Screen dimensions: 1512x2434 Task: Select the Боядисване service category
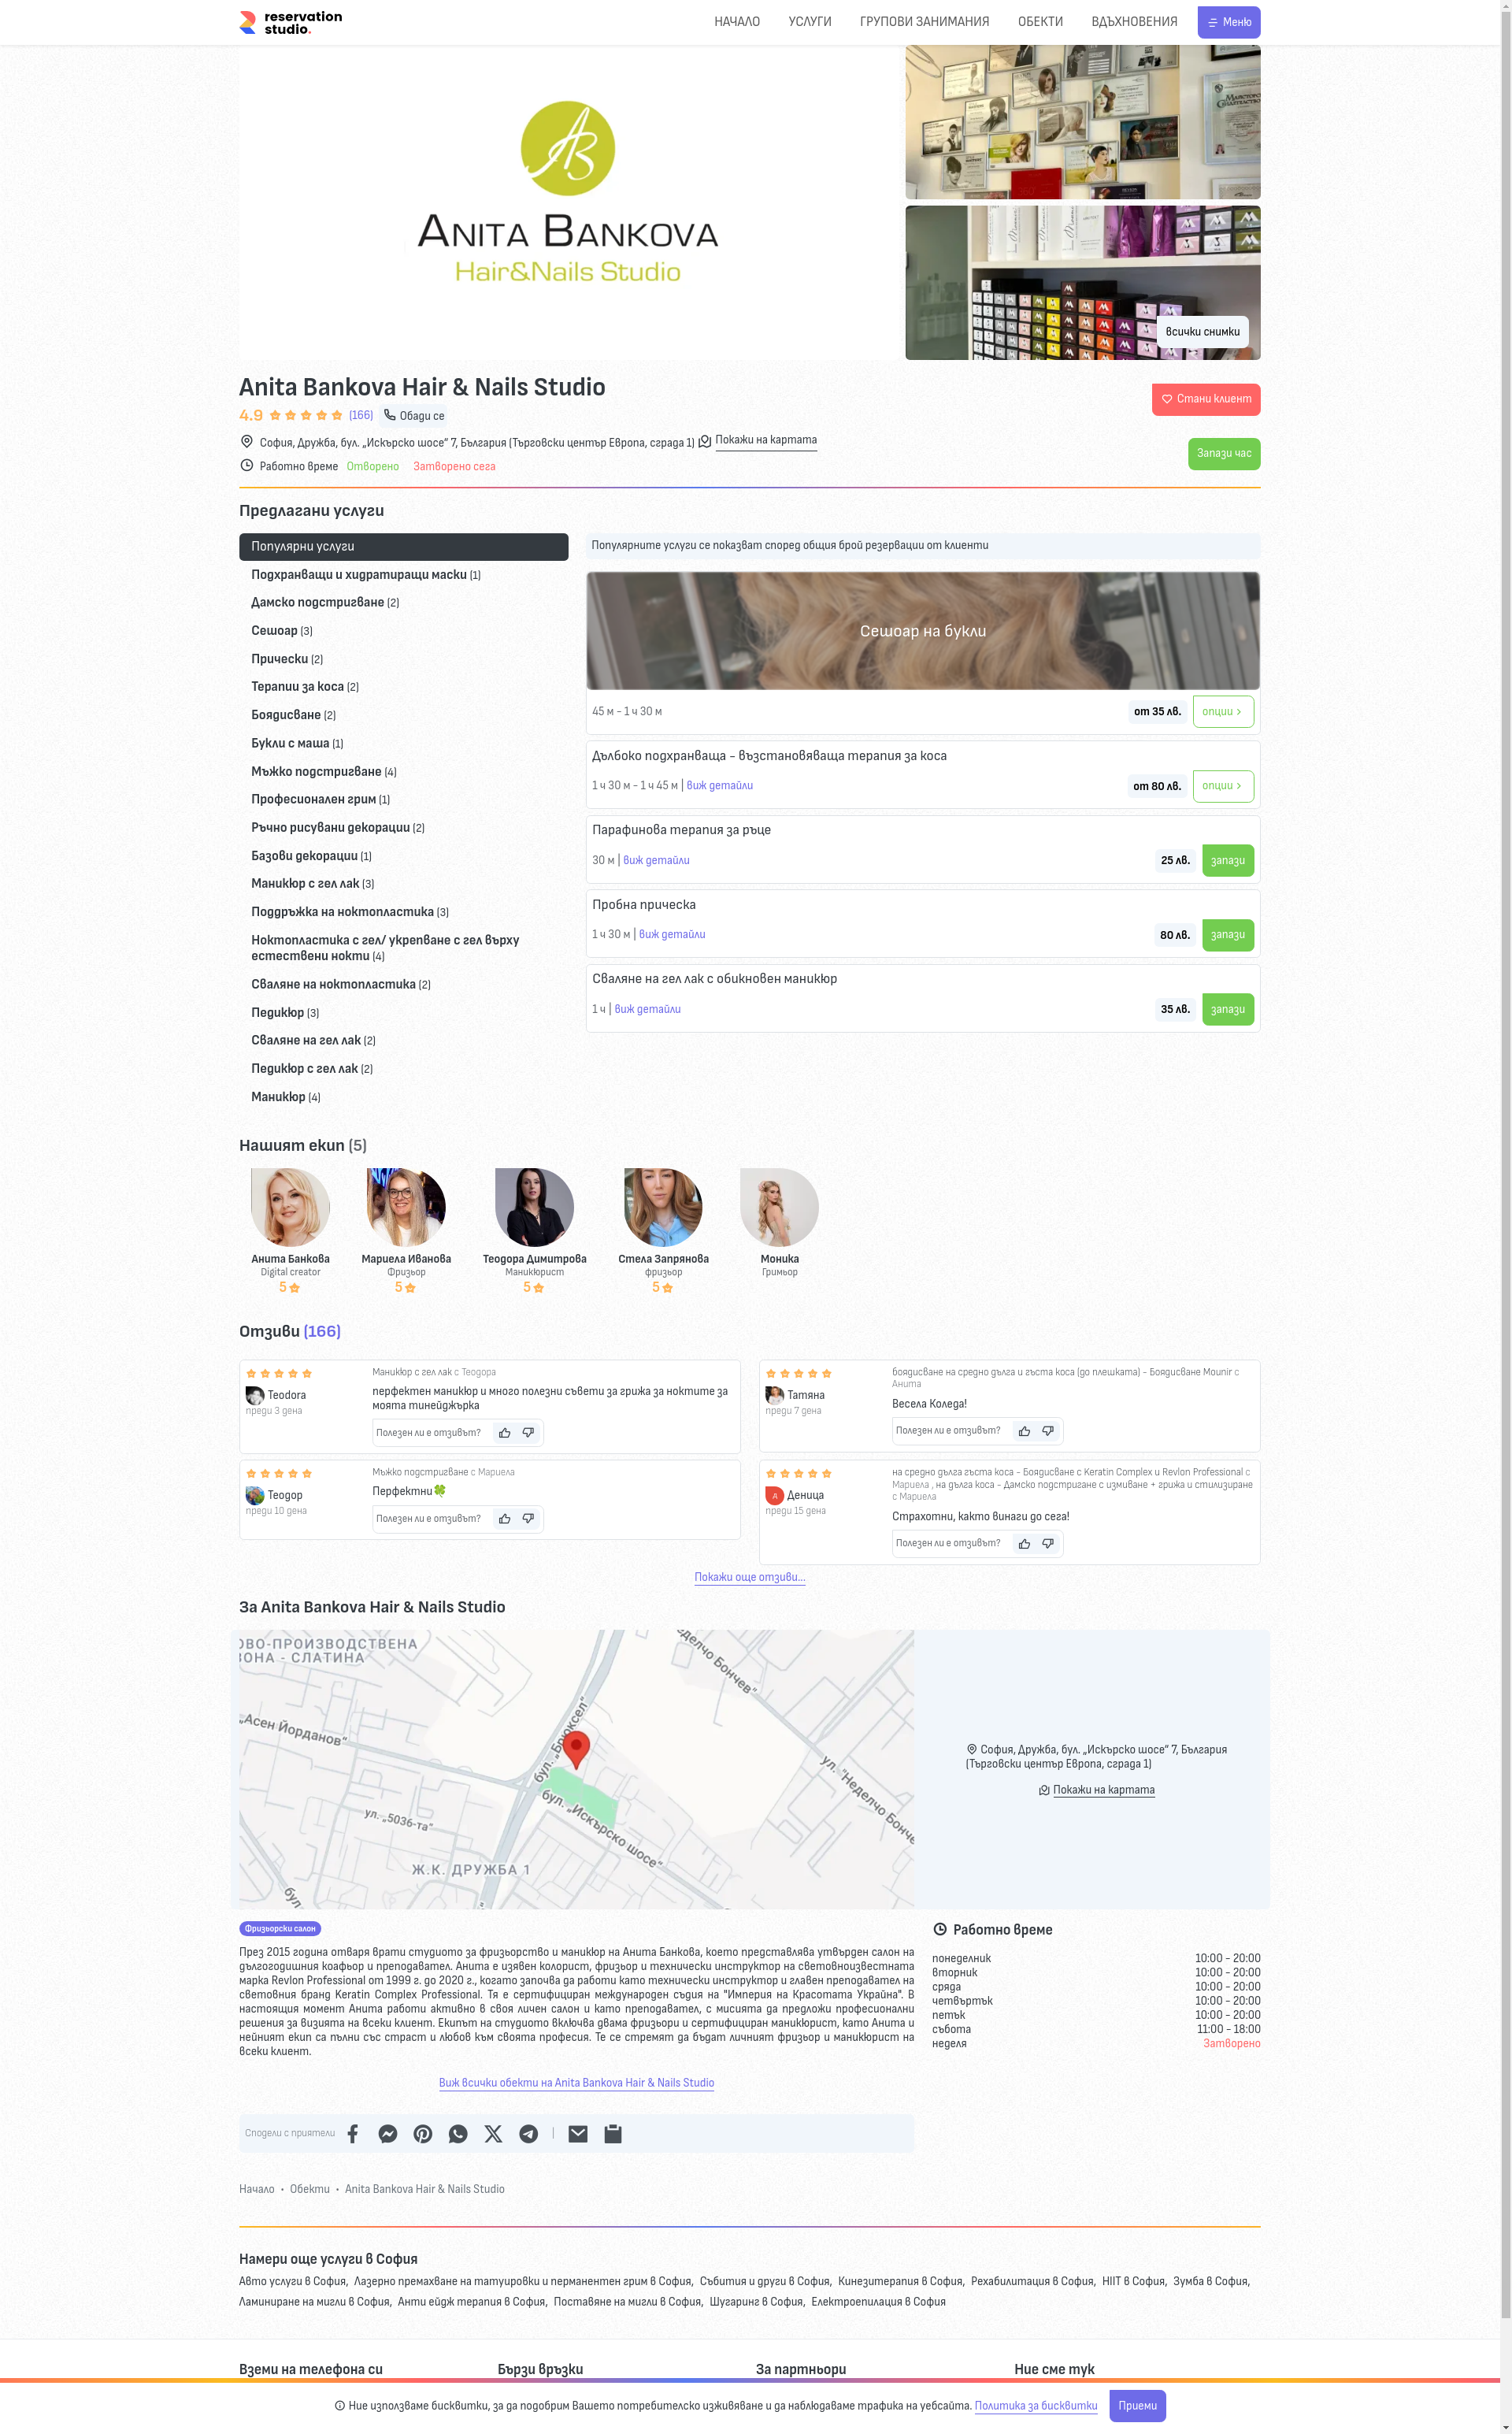286,715
